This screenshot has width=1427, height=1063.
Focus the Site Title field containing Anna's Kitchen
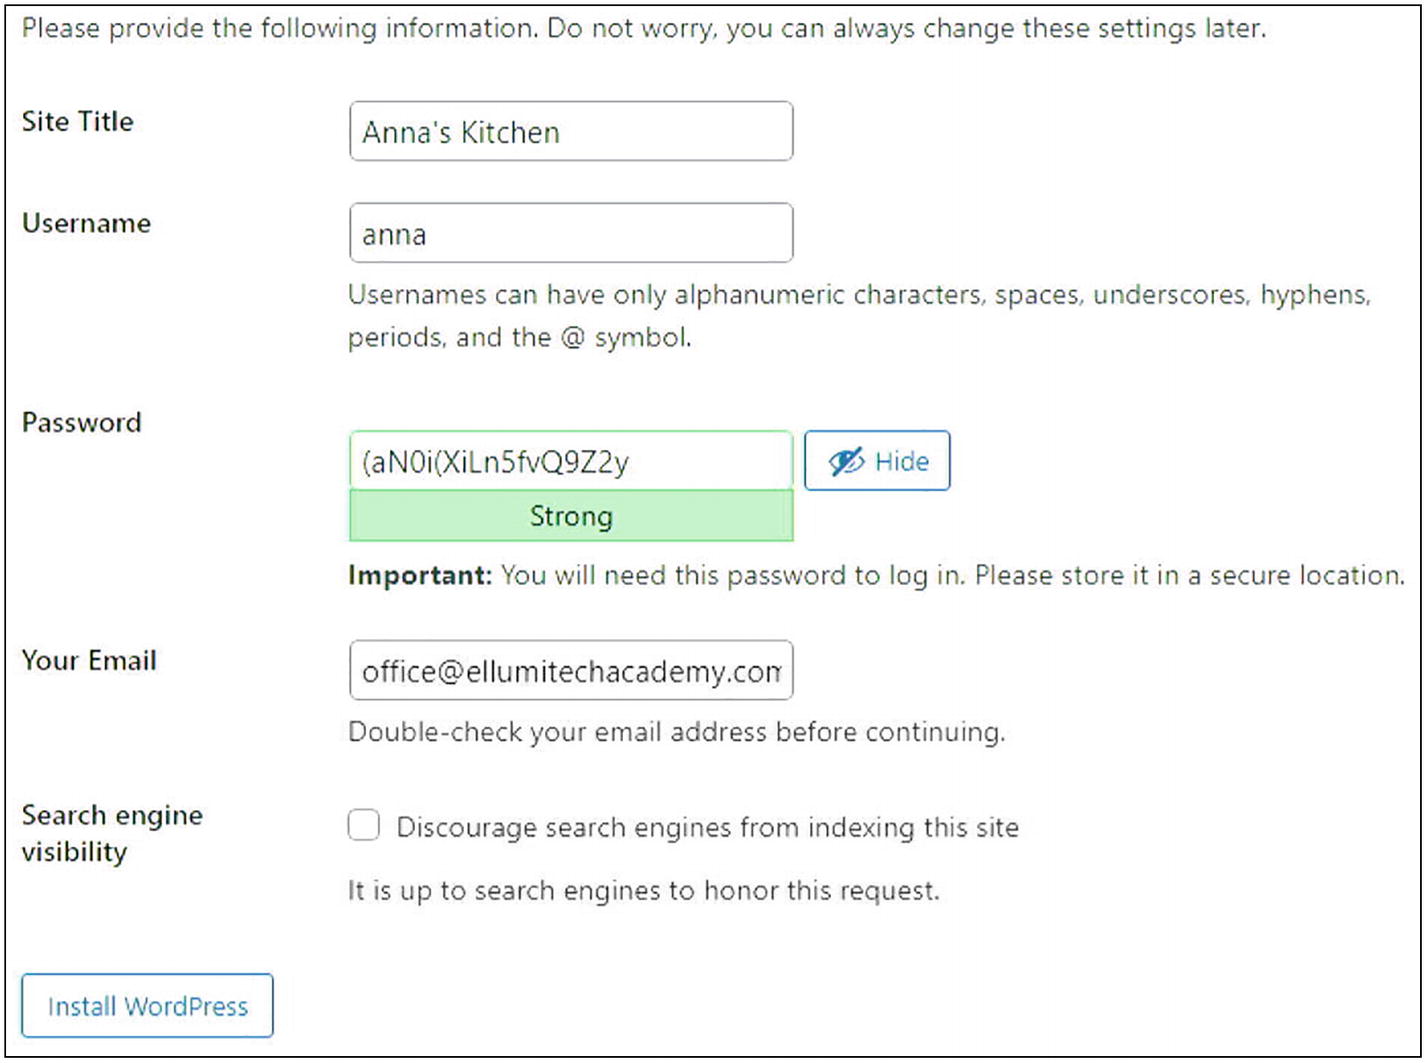[570, 131]
